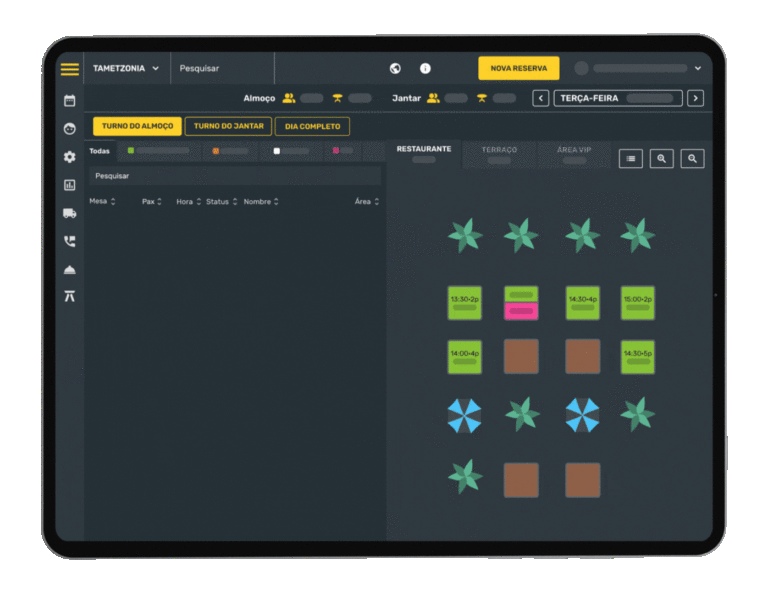Screen dimensions: 768x594
Task: Sort the list by Hora column
Action: tap(188, 201)
